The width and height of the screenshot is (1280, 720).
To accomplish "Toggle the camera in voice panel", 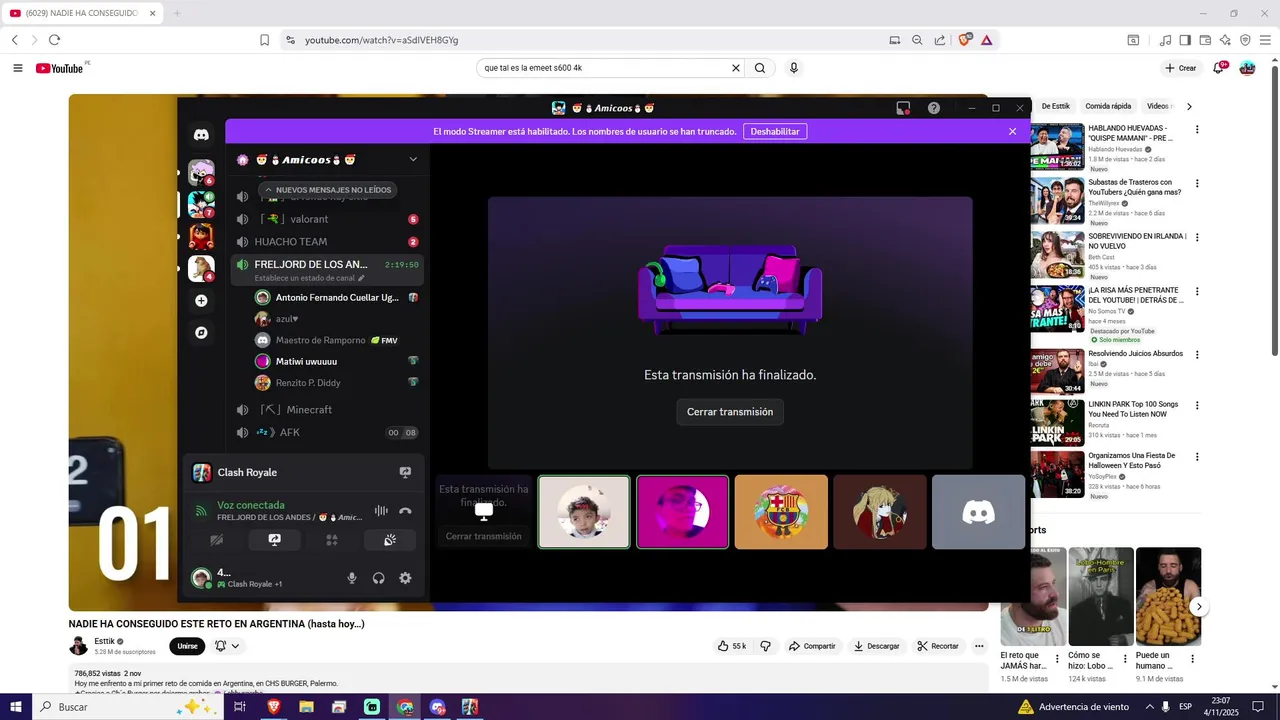I will [216, 540].
